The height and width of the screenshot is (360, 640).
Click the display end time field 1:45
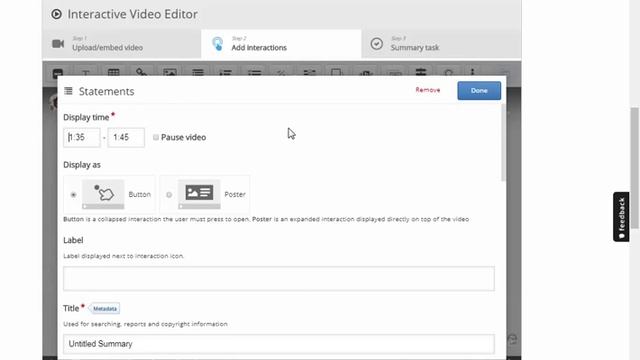(x=126, y=138)
